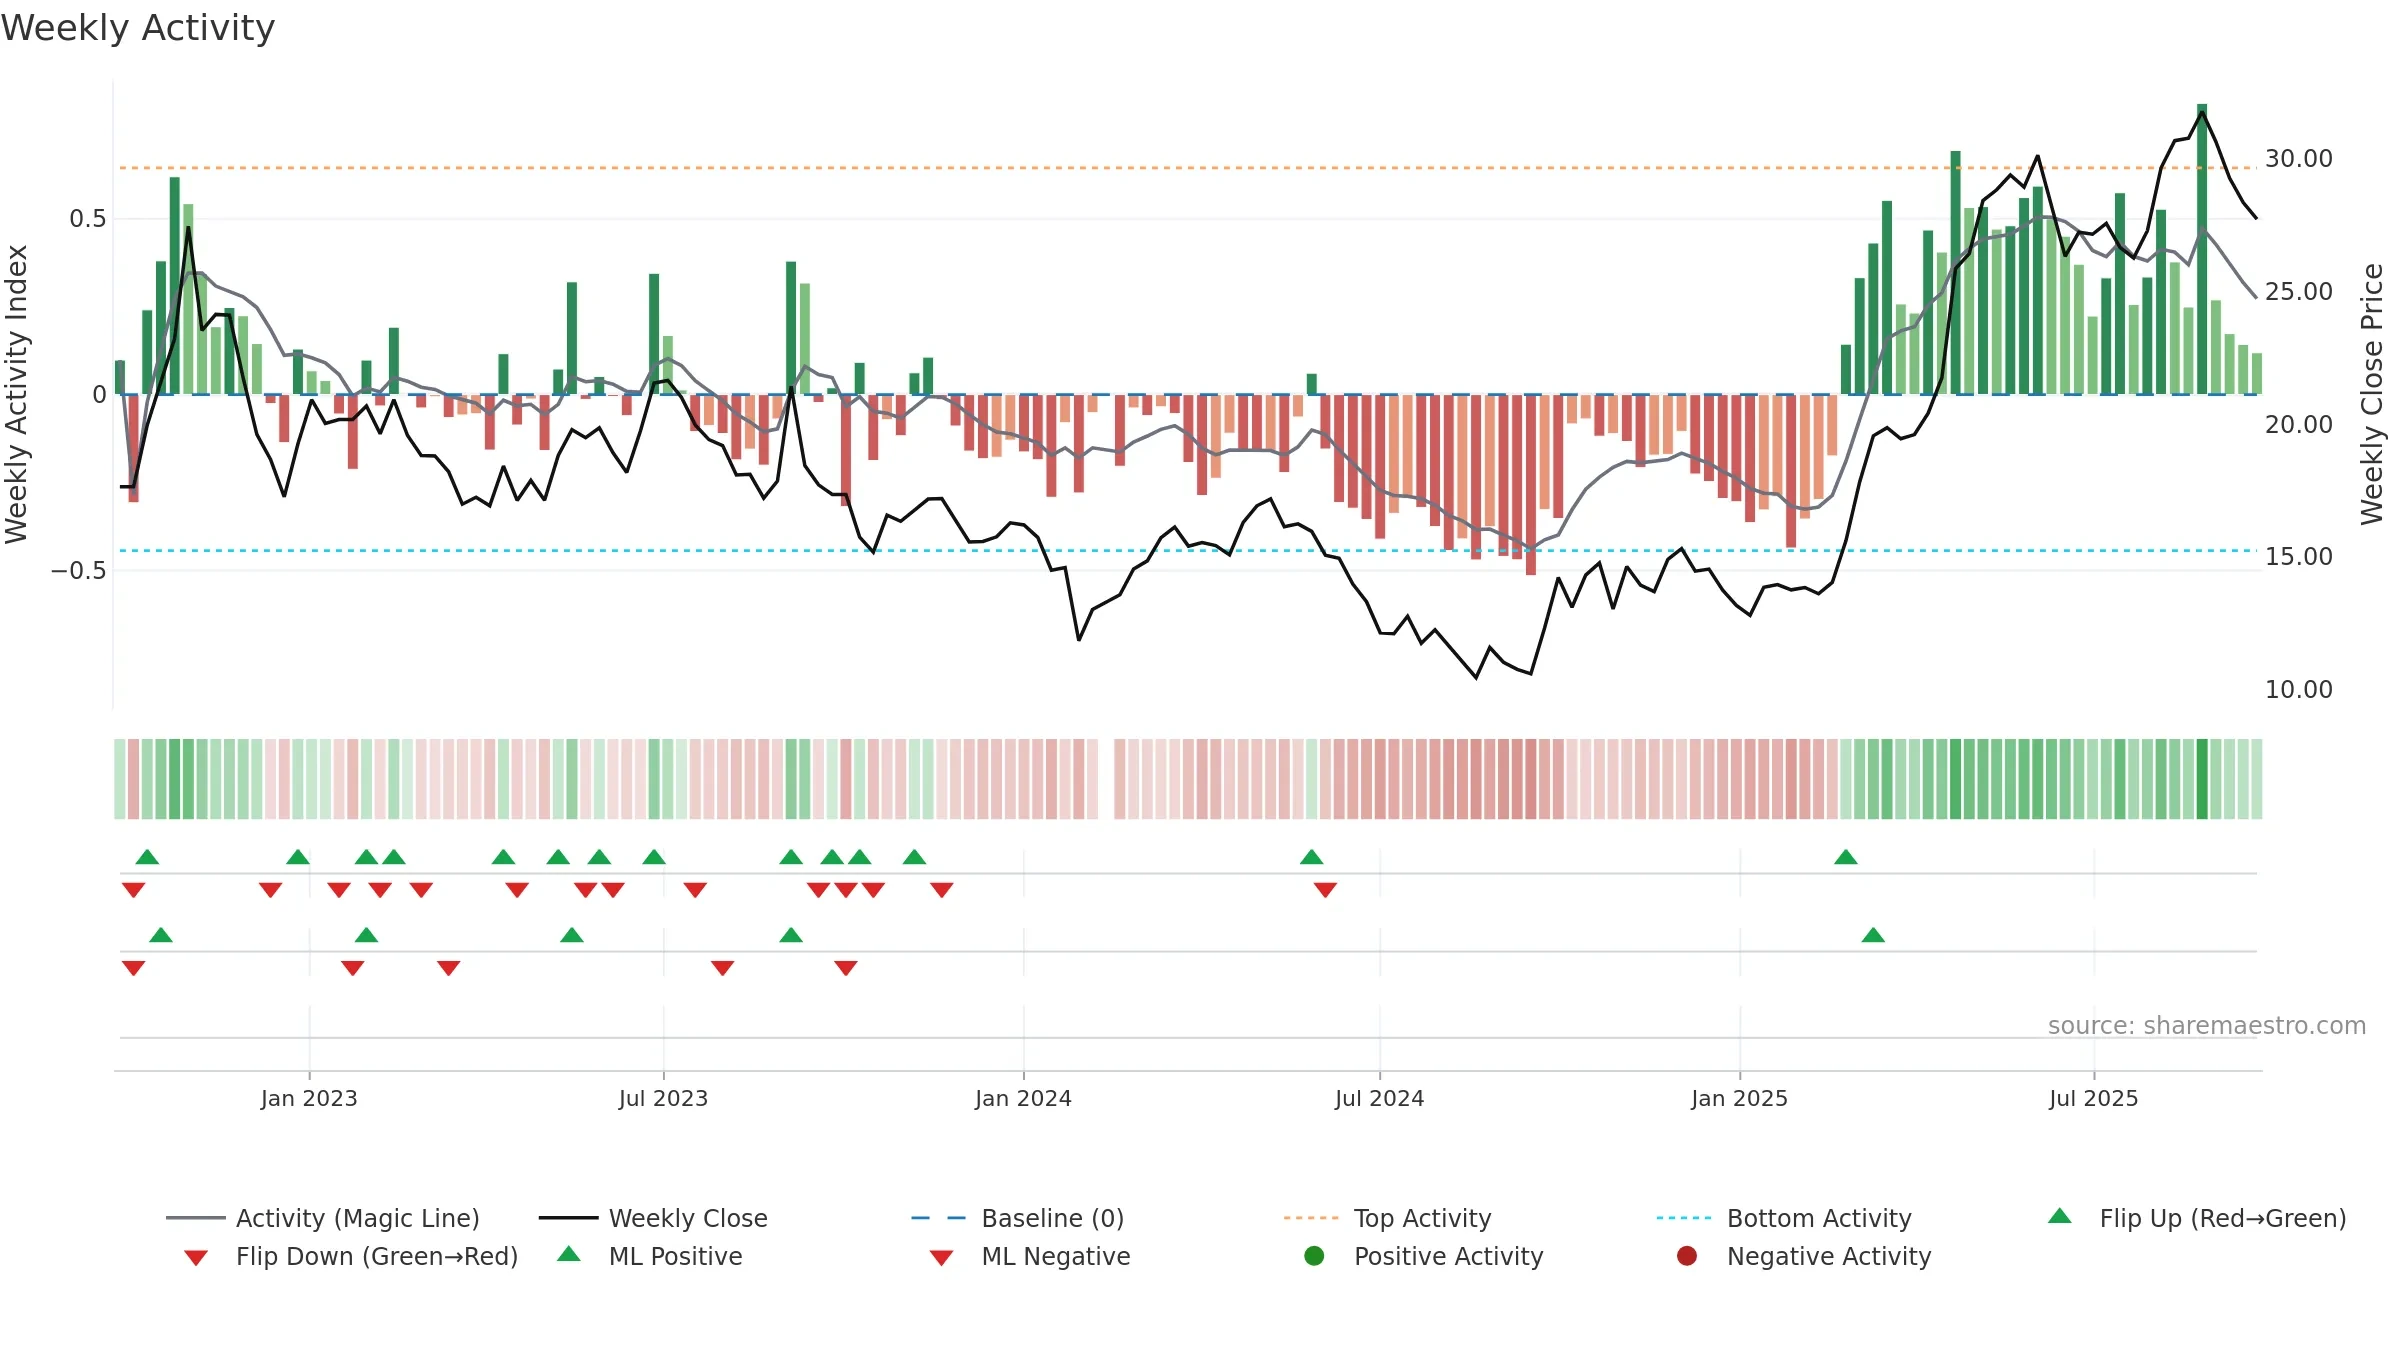Click the Jan 2024 axis label
Viewport: 2400px width, 1350px height.
tap(1023, 1098)
